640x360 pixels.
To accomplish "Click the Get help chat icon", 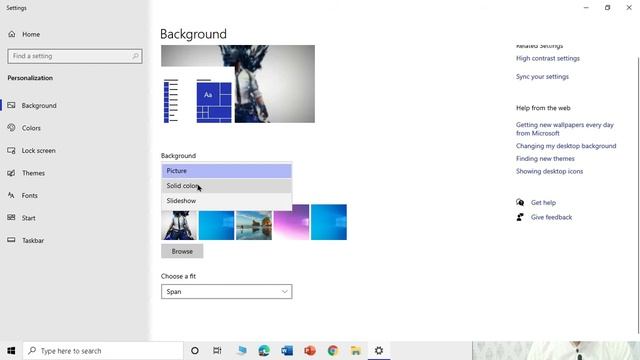I will 520,202.
